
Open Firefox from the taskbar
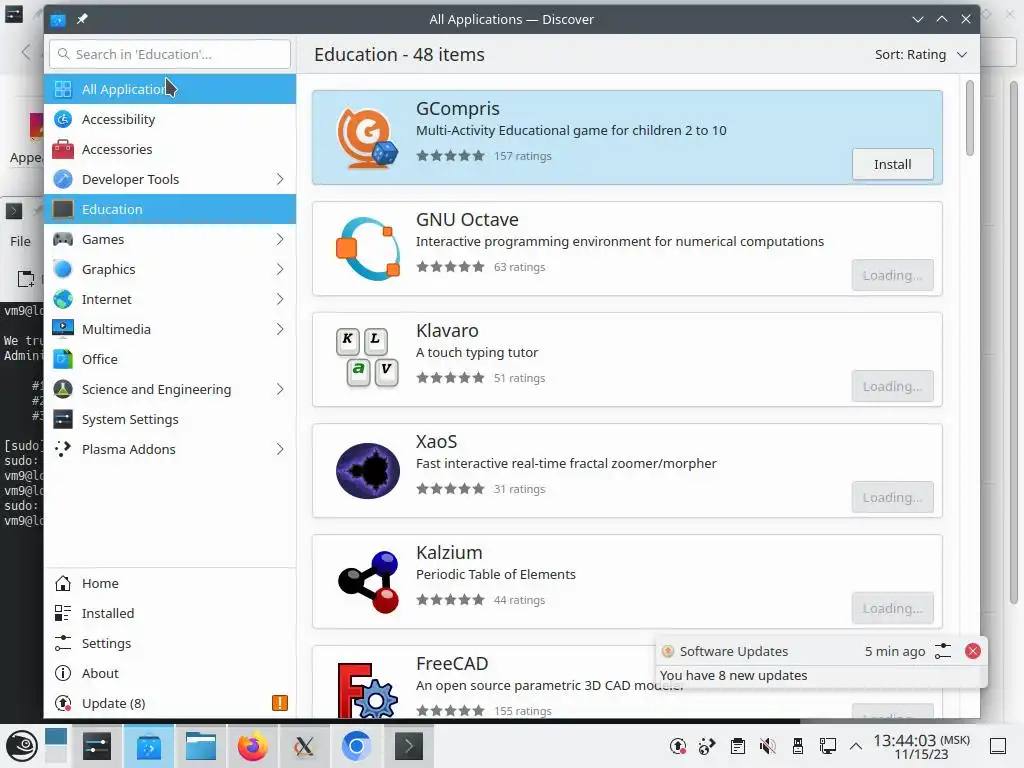(252, 746)
